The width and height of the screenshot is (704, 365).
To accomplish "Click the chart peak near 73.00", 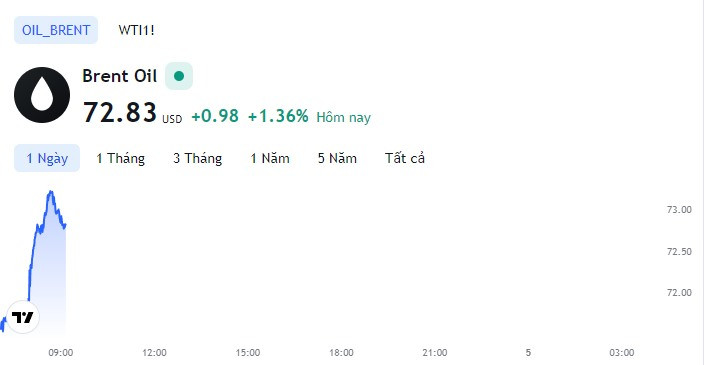I will click(x=51, y=192).
